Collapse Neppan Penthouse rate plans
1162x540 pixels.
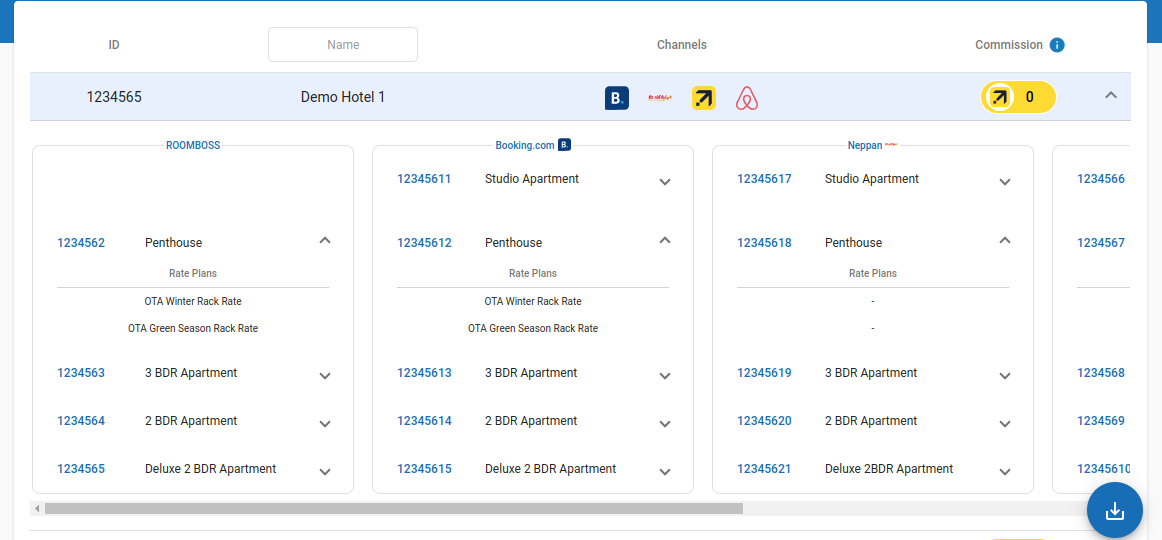click(x=1005, y=240)
